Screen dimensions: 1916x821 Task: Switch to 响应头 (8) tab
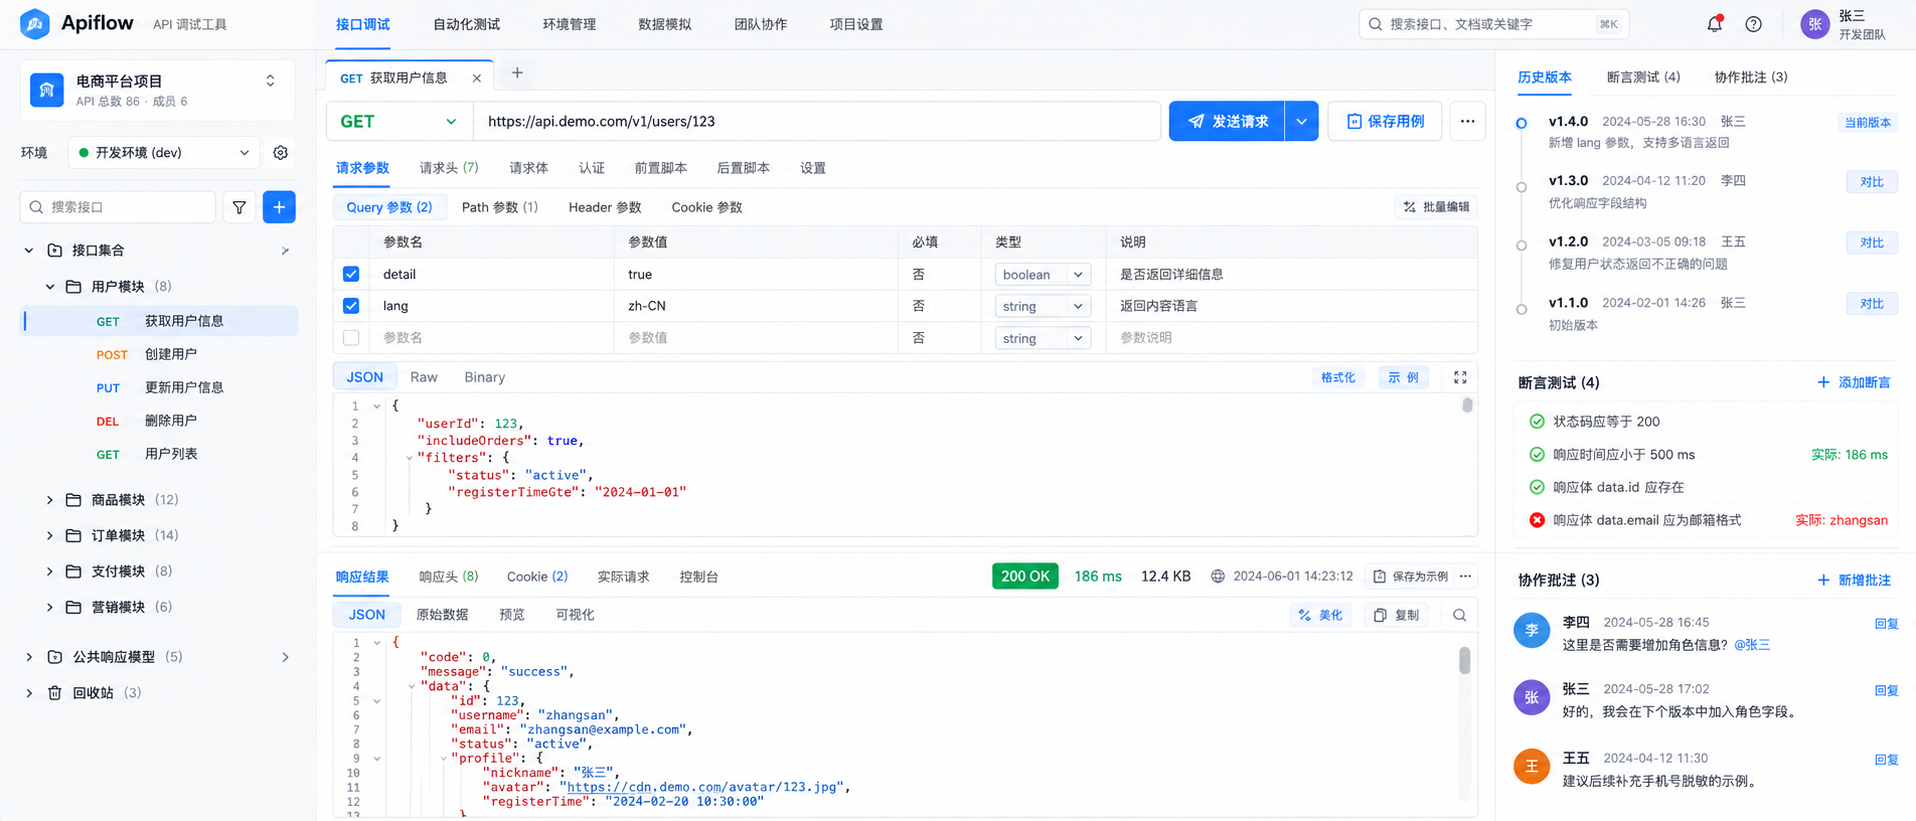tap(449, 577)
